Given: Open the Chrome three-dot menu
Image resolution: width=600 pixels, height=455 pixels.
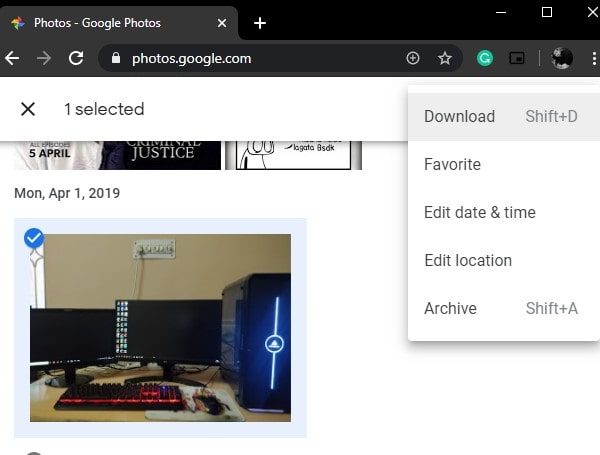Looking at the screenshot, I should coord(594,59).
